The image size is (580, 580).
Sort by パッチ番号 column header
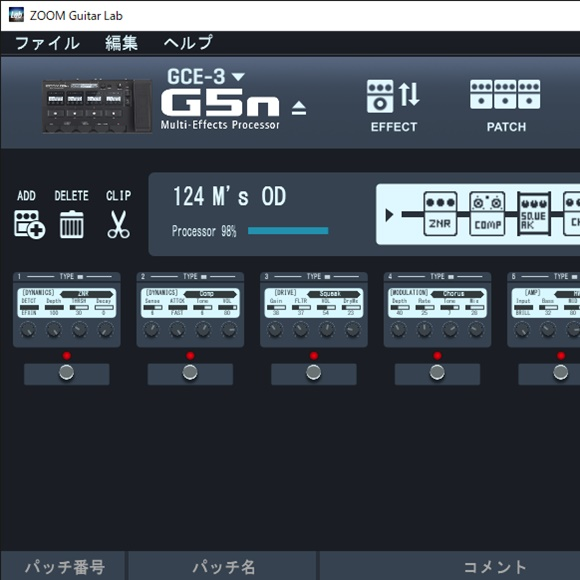[x=64, y=566]
